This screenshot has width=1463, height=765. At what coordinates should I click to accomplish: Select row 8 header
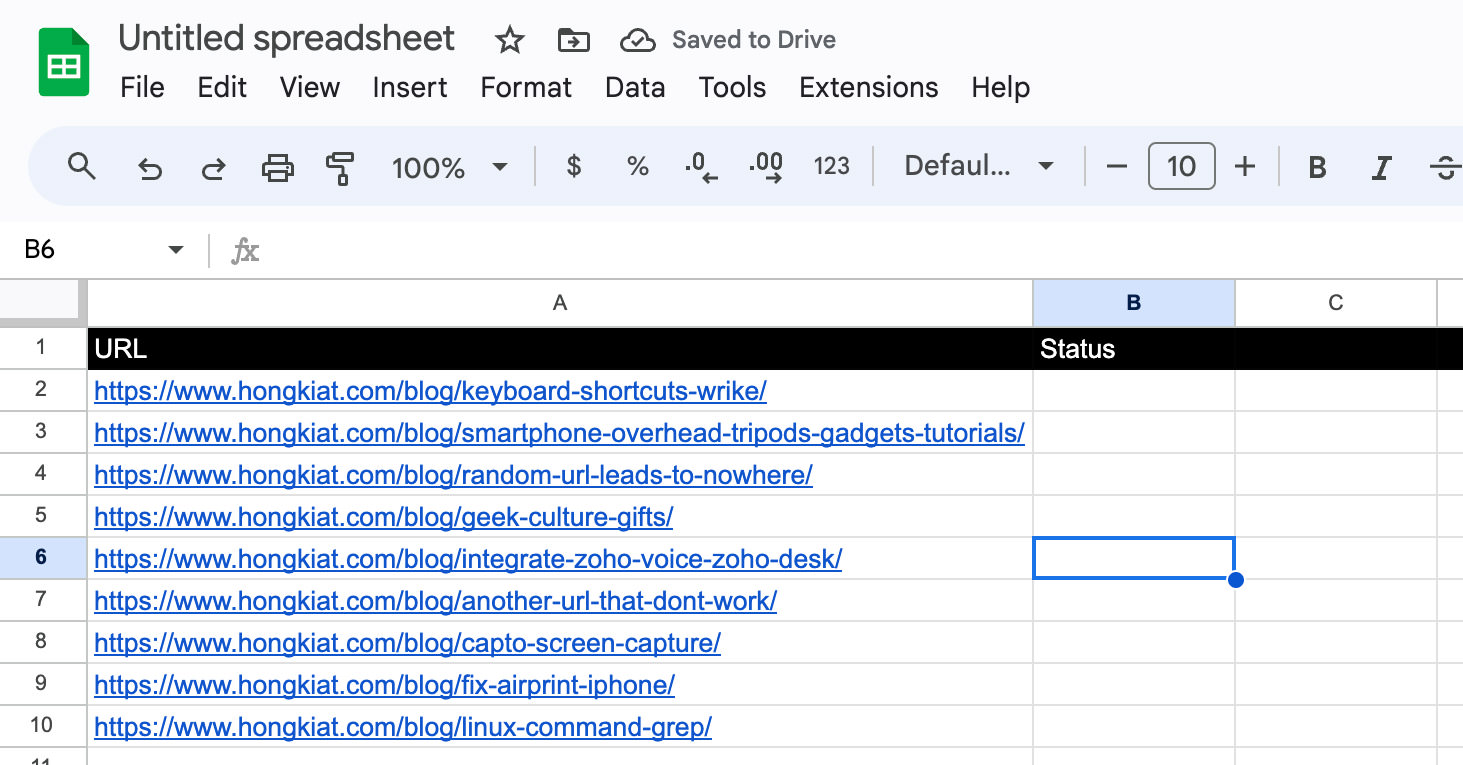pyautogui.click(x=42, y=642)
